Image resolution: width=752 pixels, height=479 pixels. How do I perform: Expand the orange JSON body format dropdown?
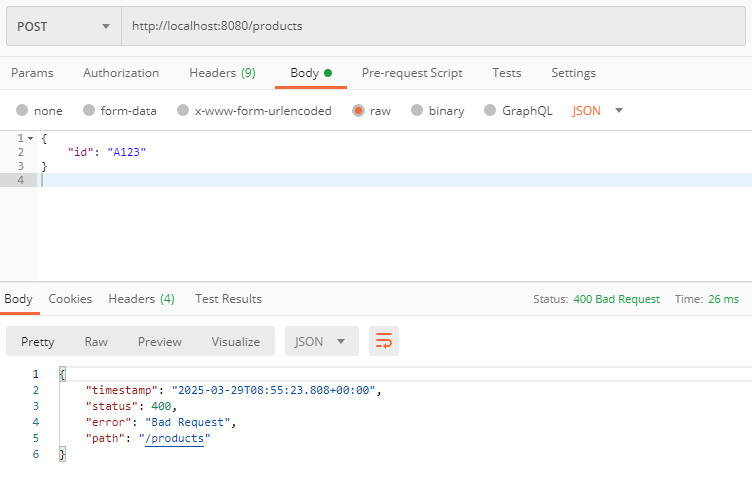coord(597,111)
